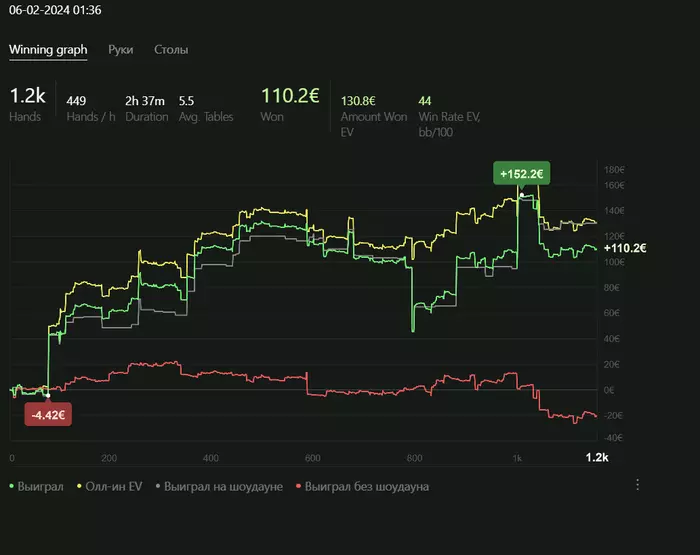Click the 400 x-axis label

coord(211,458)
